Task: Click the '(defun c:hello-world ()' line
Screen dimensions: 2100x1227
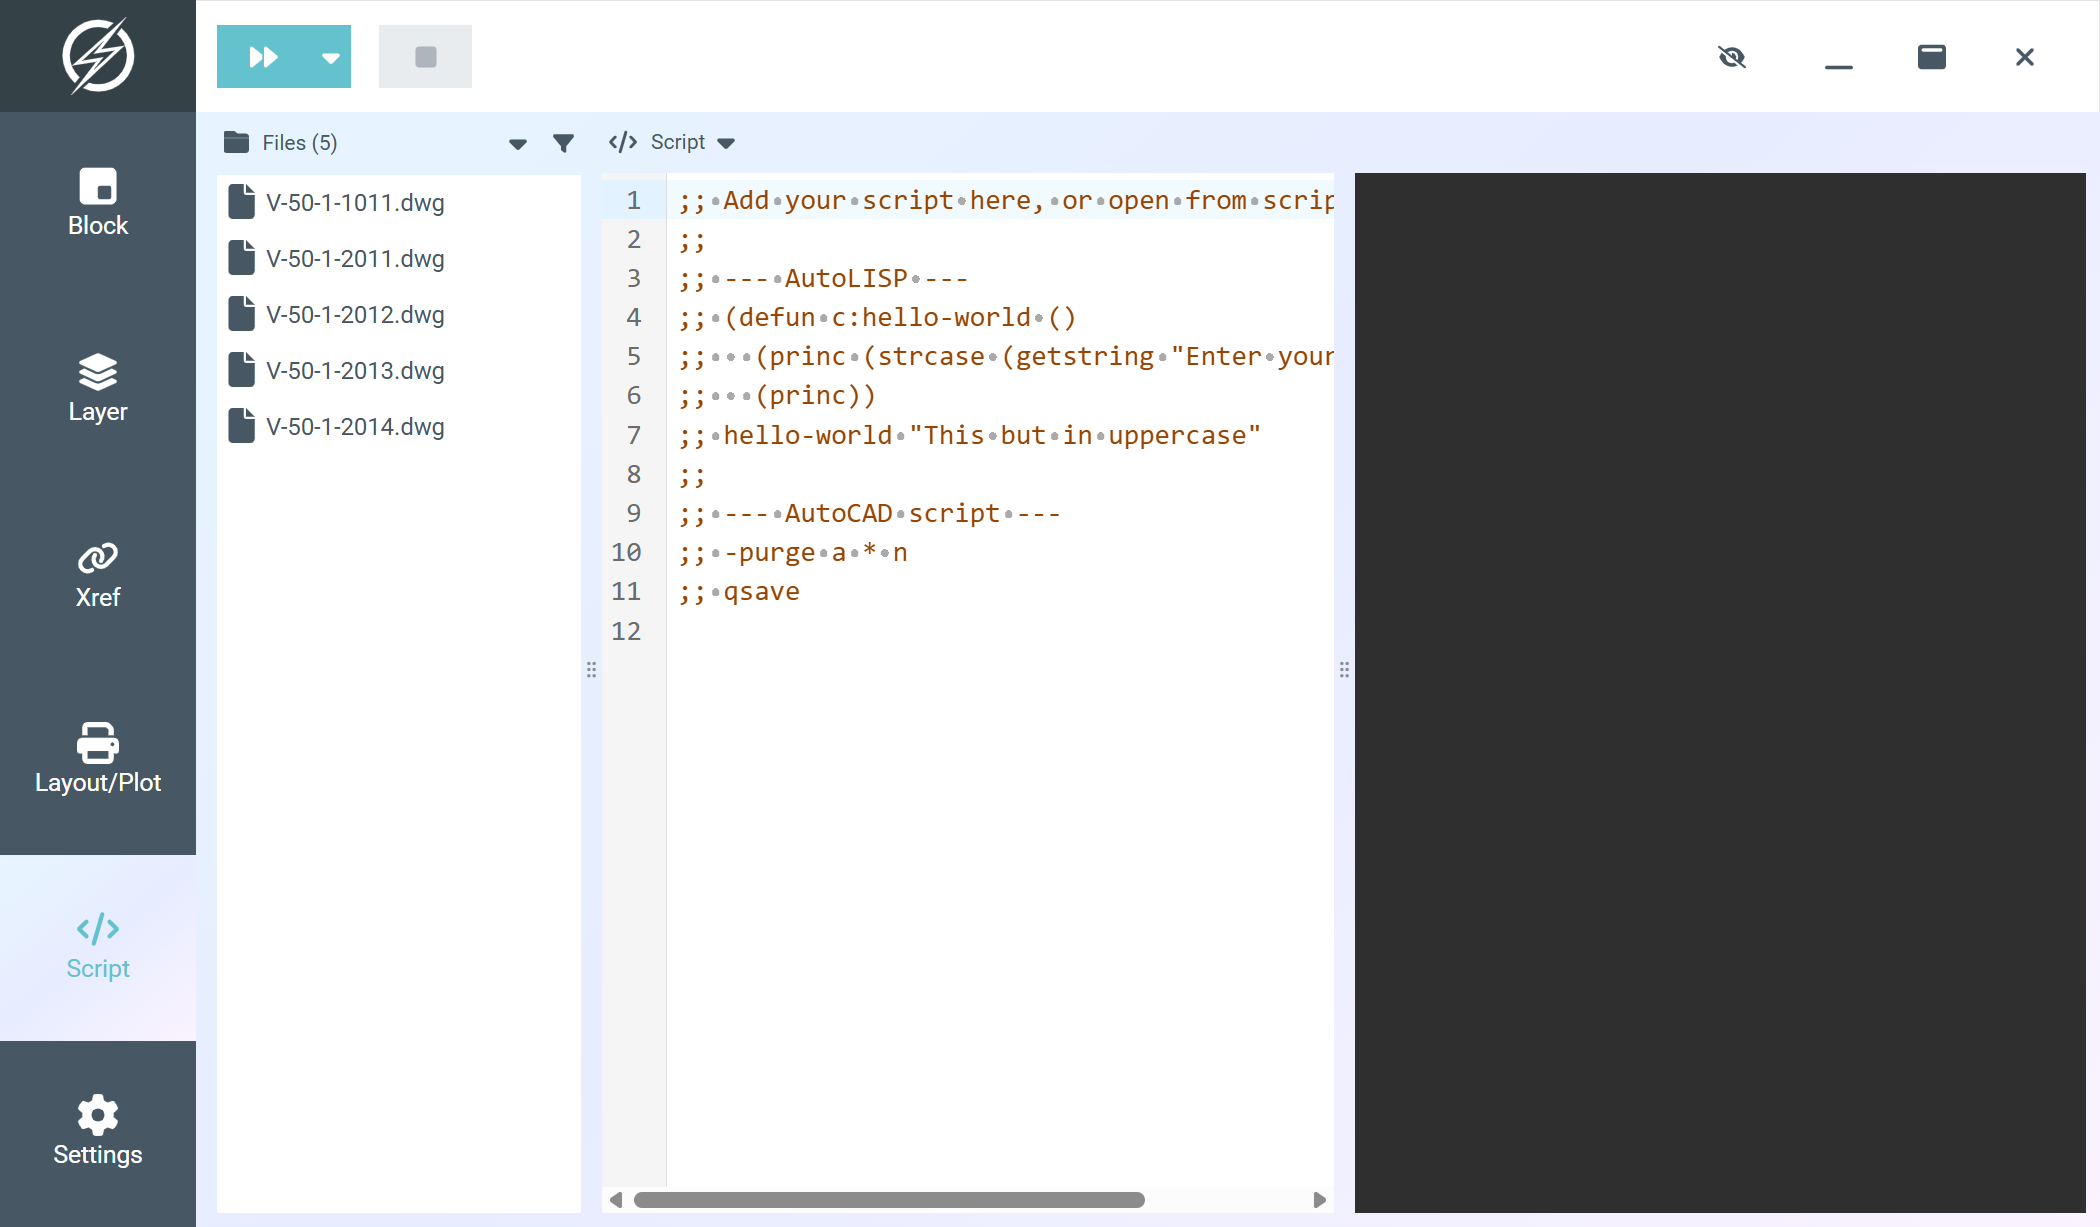Action: 877,318
